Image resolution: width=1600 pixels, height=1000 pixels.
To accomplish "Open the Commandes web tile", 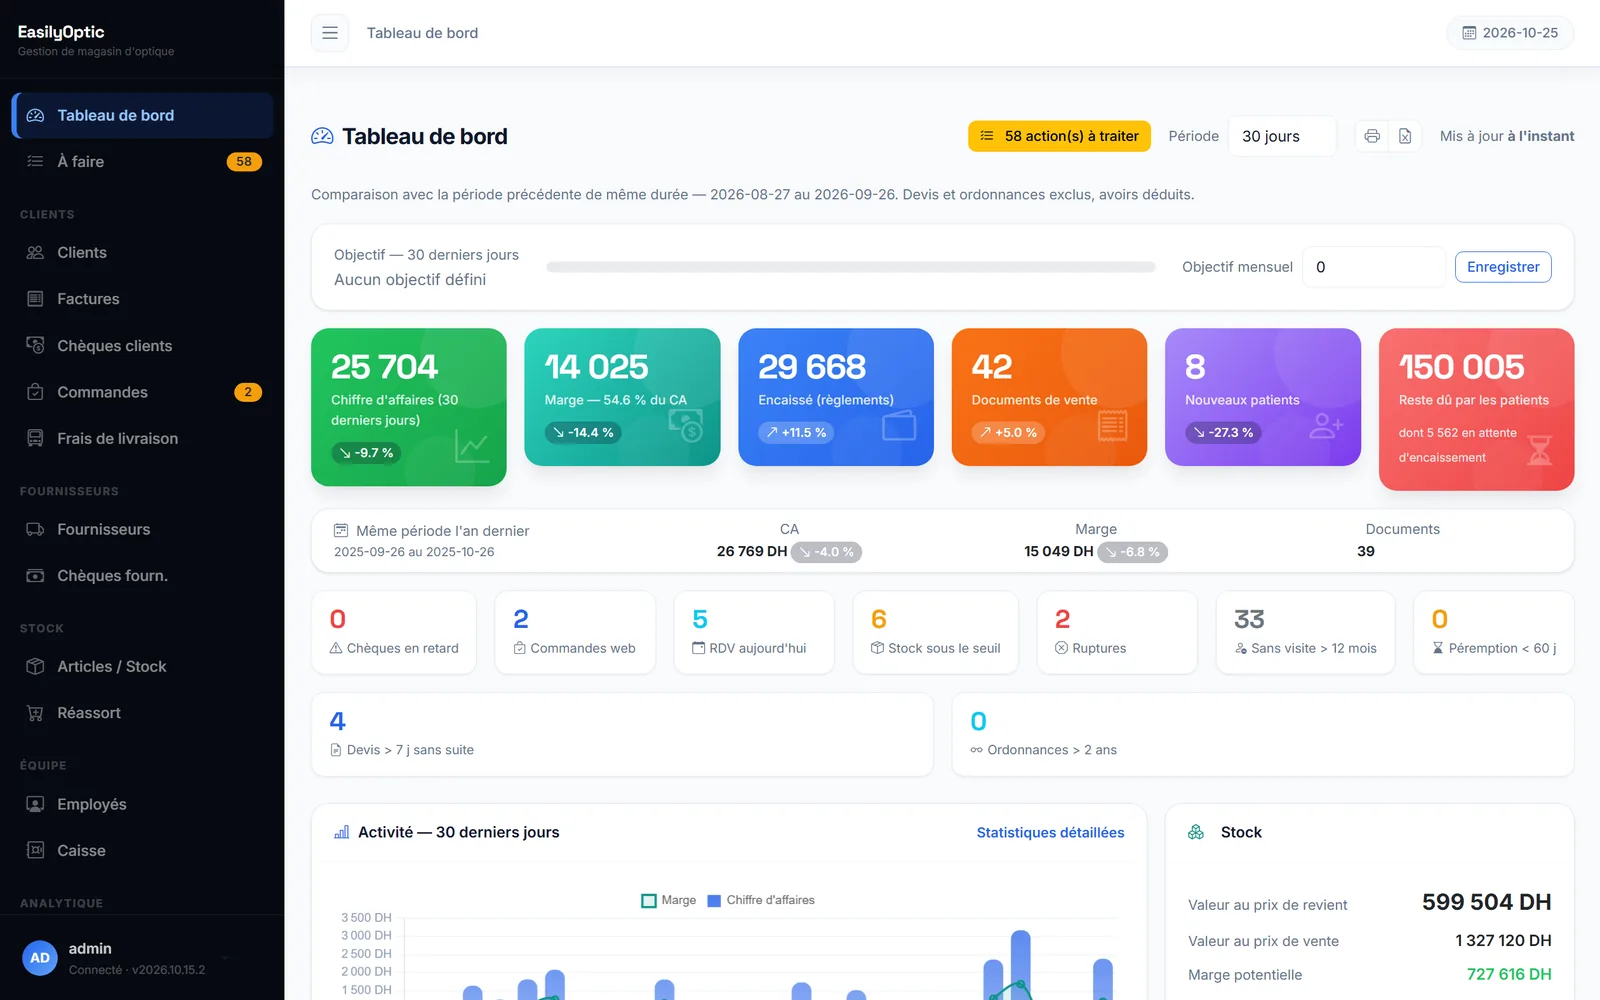I will (x=575, y=633).
